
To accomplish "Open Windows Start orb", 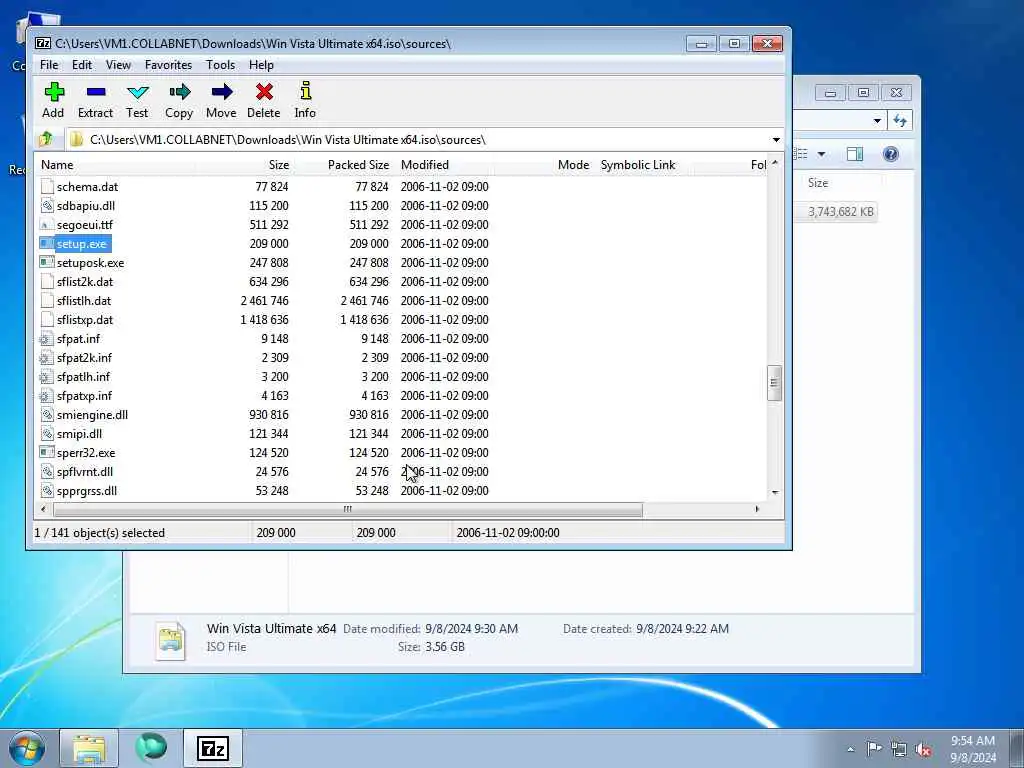I will click(27, 748).
